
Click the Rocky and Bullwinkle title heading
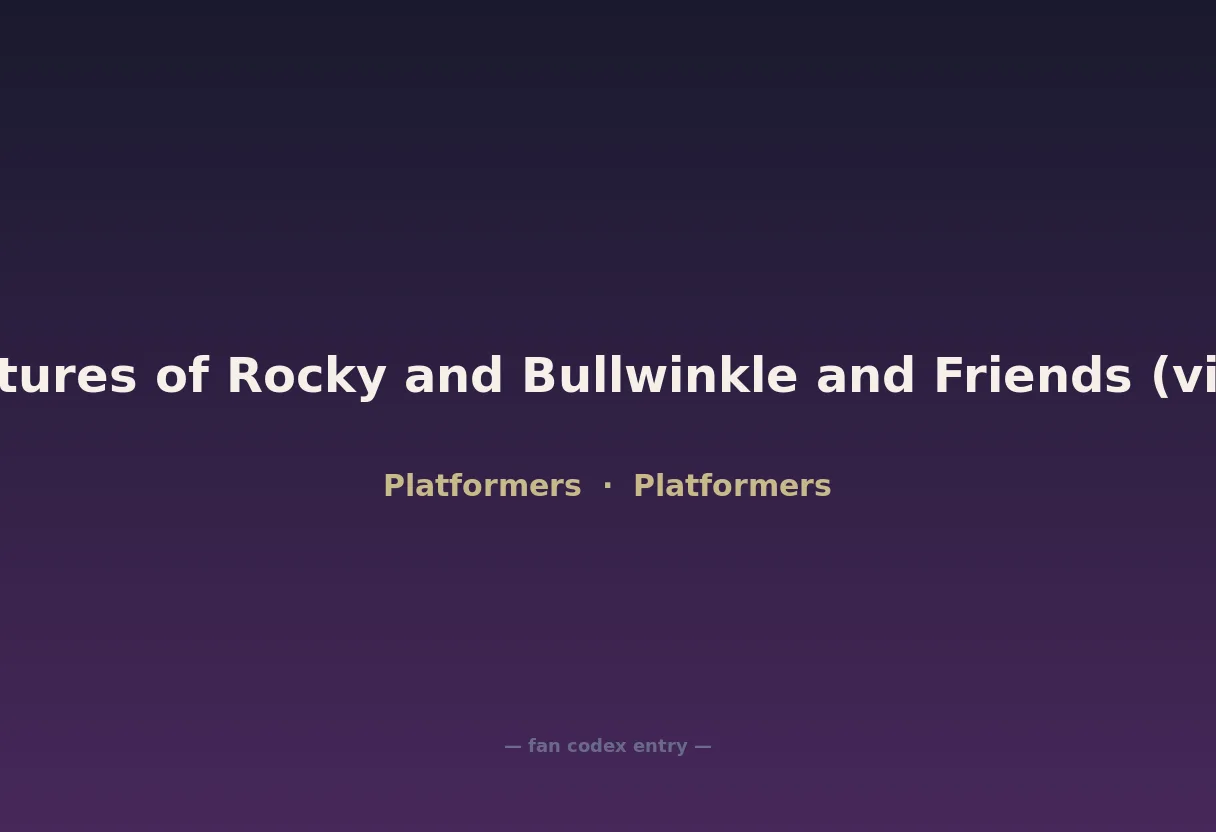pyautogui.click(x=608, y=377)
